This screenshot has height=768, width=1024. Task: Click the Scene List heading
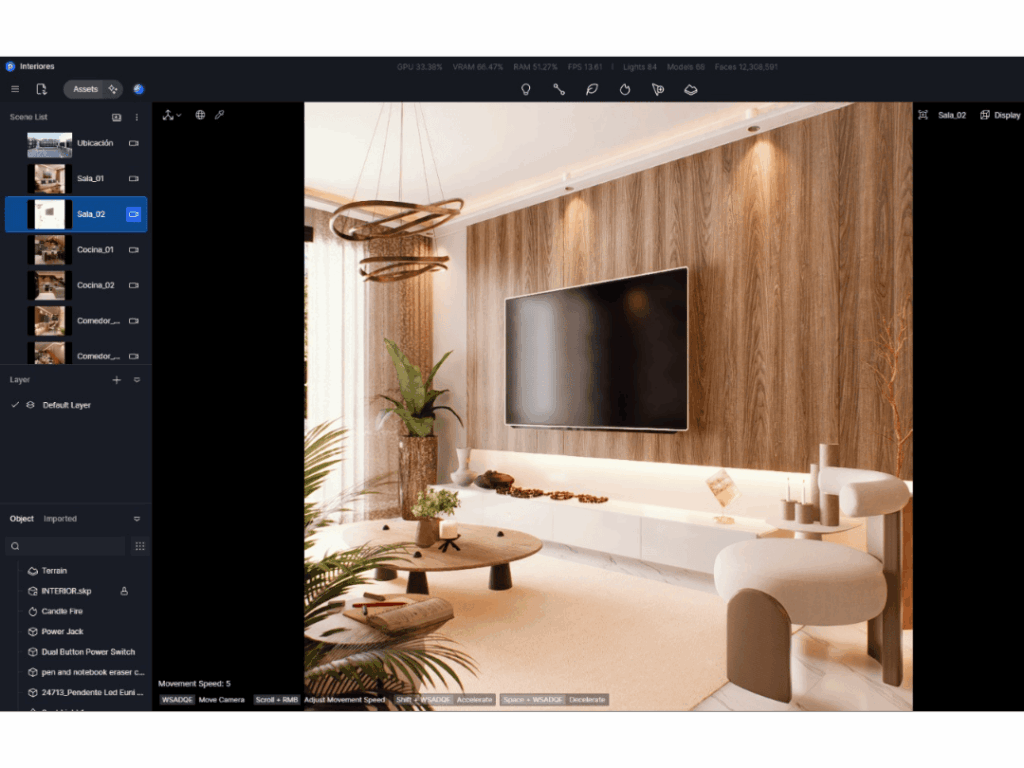[29, 118]
